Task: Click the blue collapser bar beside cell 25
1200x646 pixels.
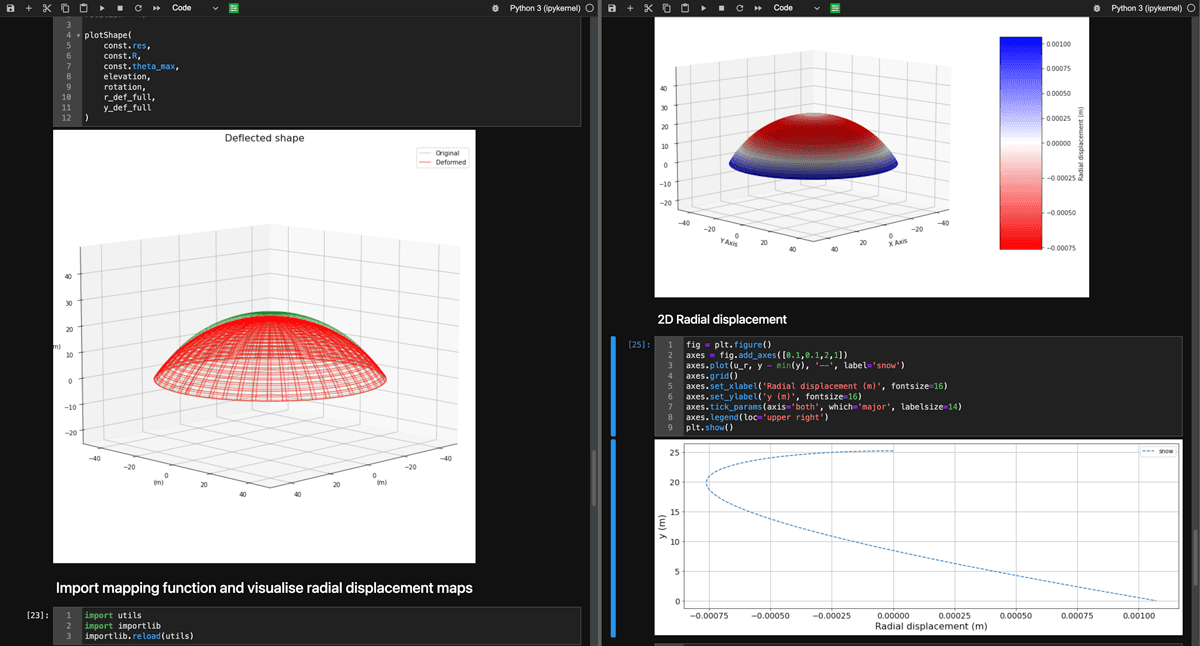Action: pyautogui.click(x=612, y=385)
